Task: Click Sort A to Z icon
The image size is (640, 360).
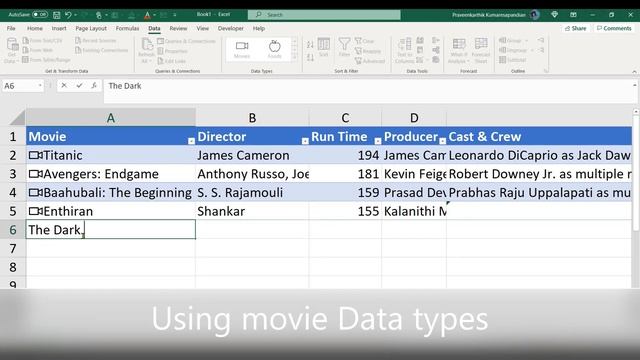Action: point(310,44)
